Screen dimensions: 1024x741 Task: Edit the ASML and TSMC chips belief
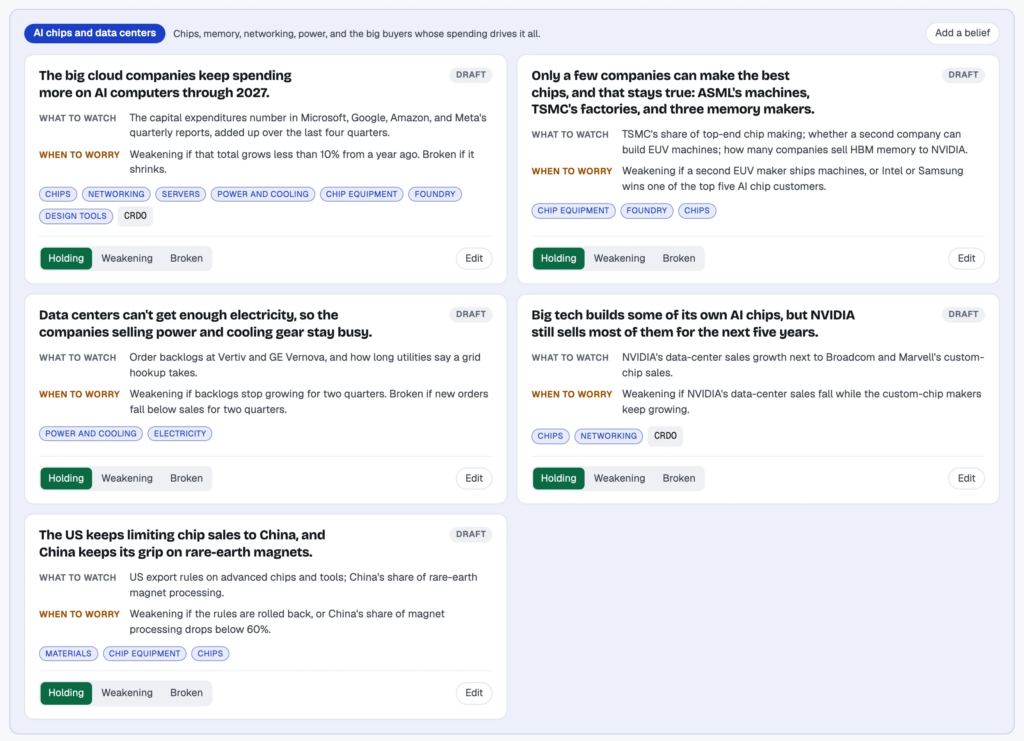tap(966, 259)
